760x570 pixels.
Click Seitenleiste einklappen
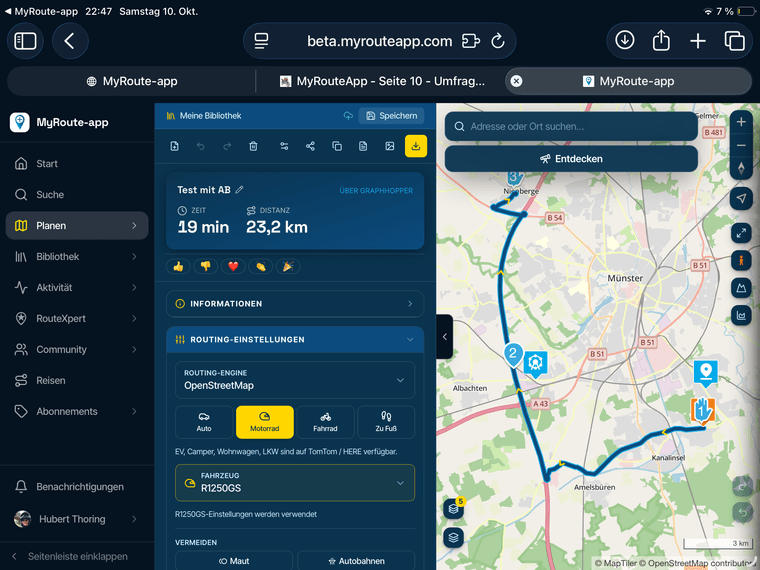70,556
